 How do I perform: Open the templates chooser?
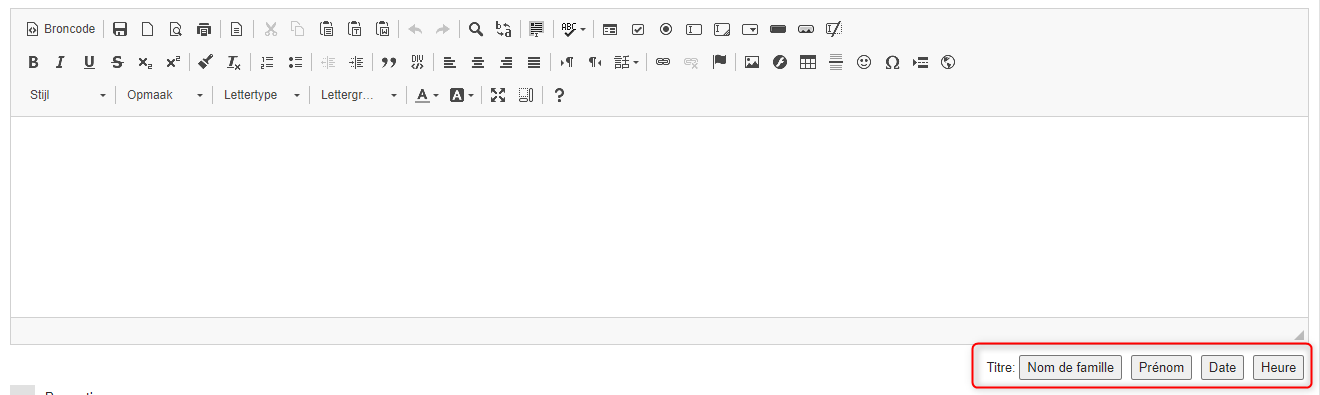click(237, 29)
